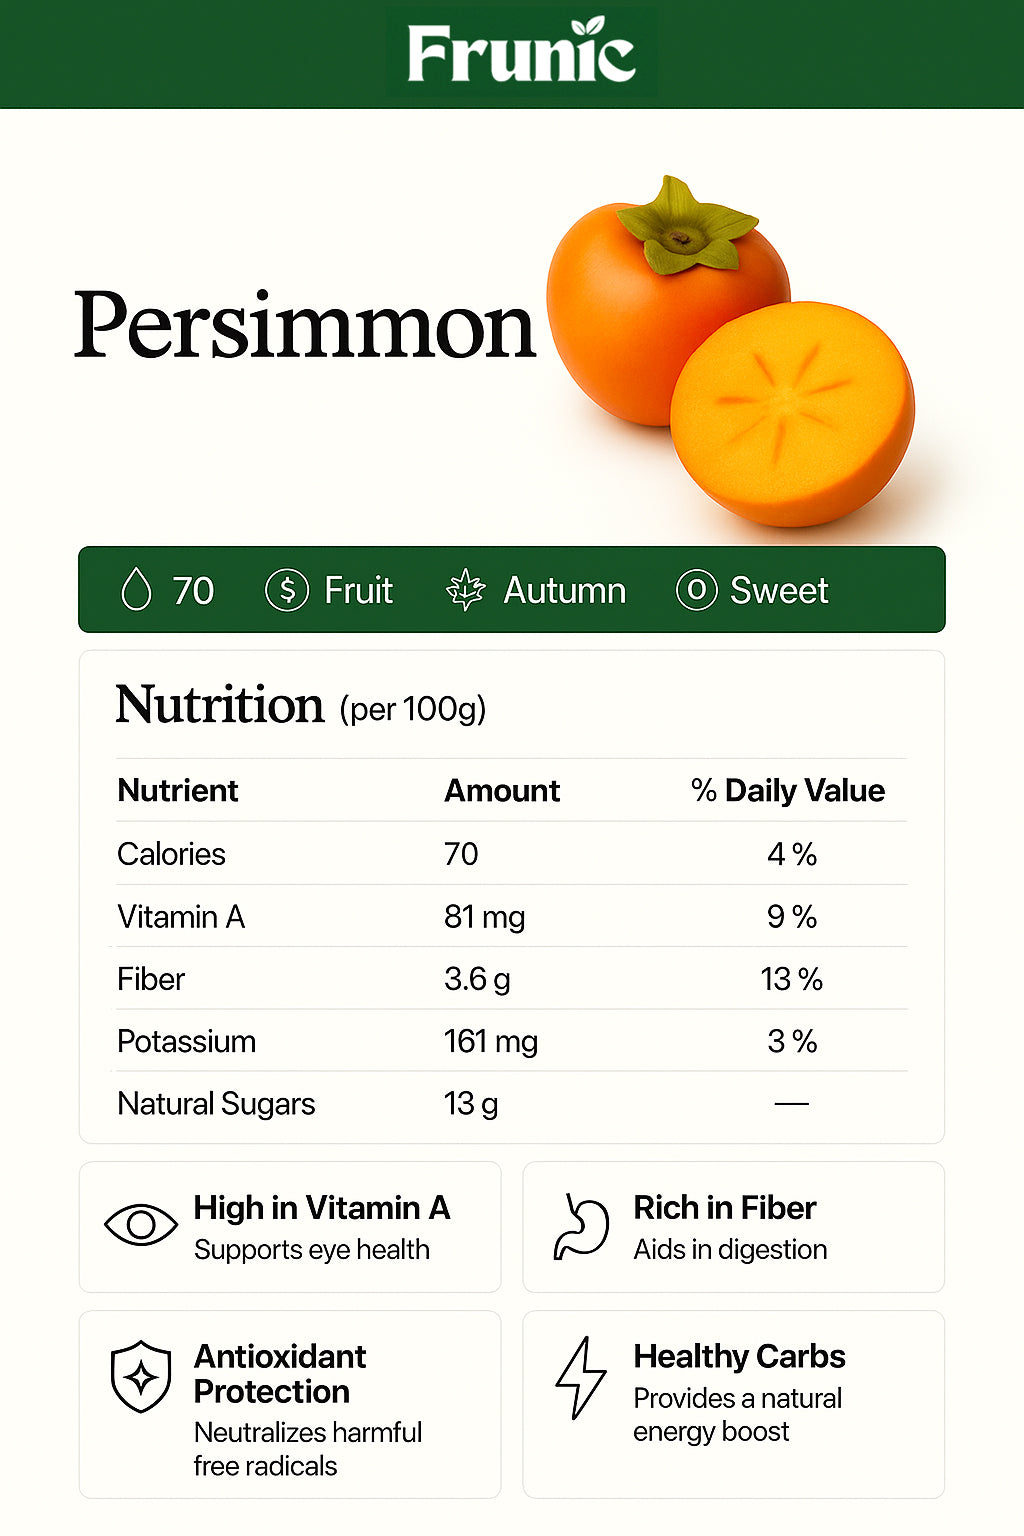The height and width of the screenshot is (1536, 1024).
Task: Click the % Daily Value column header
Action: pos(788,790)
